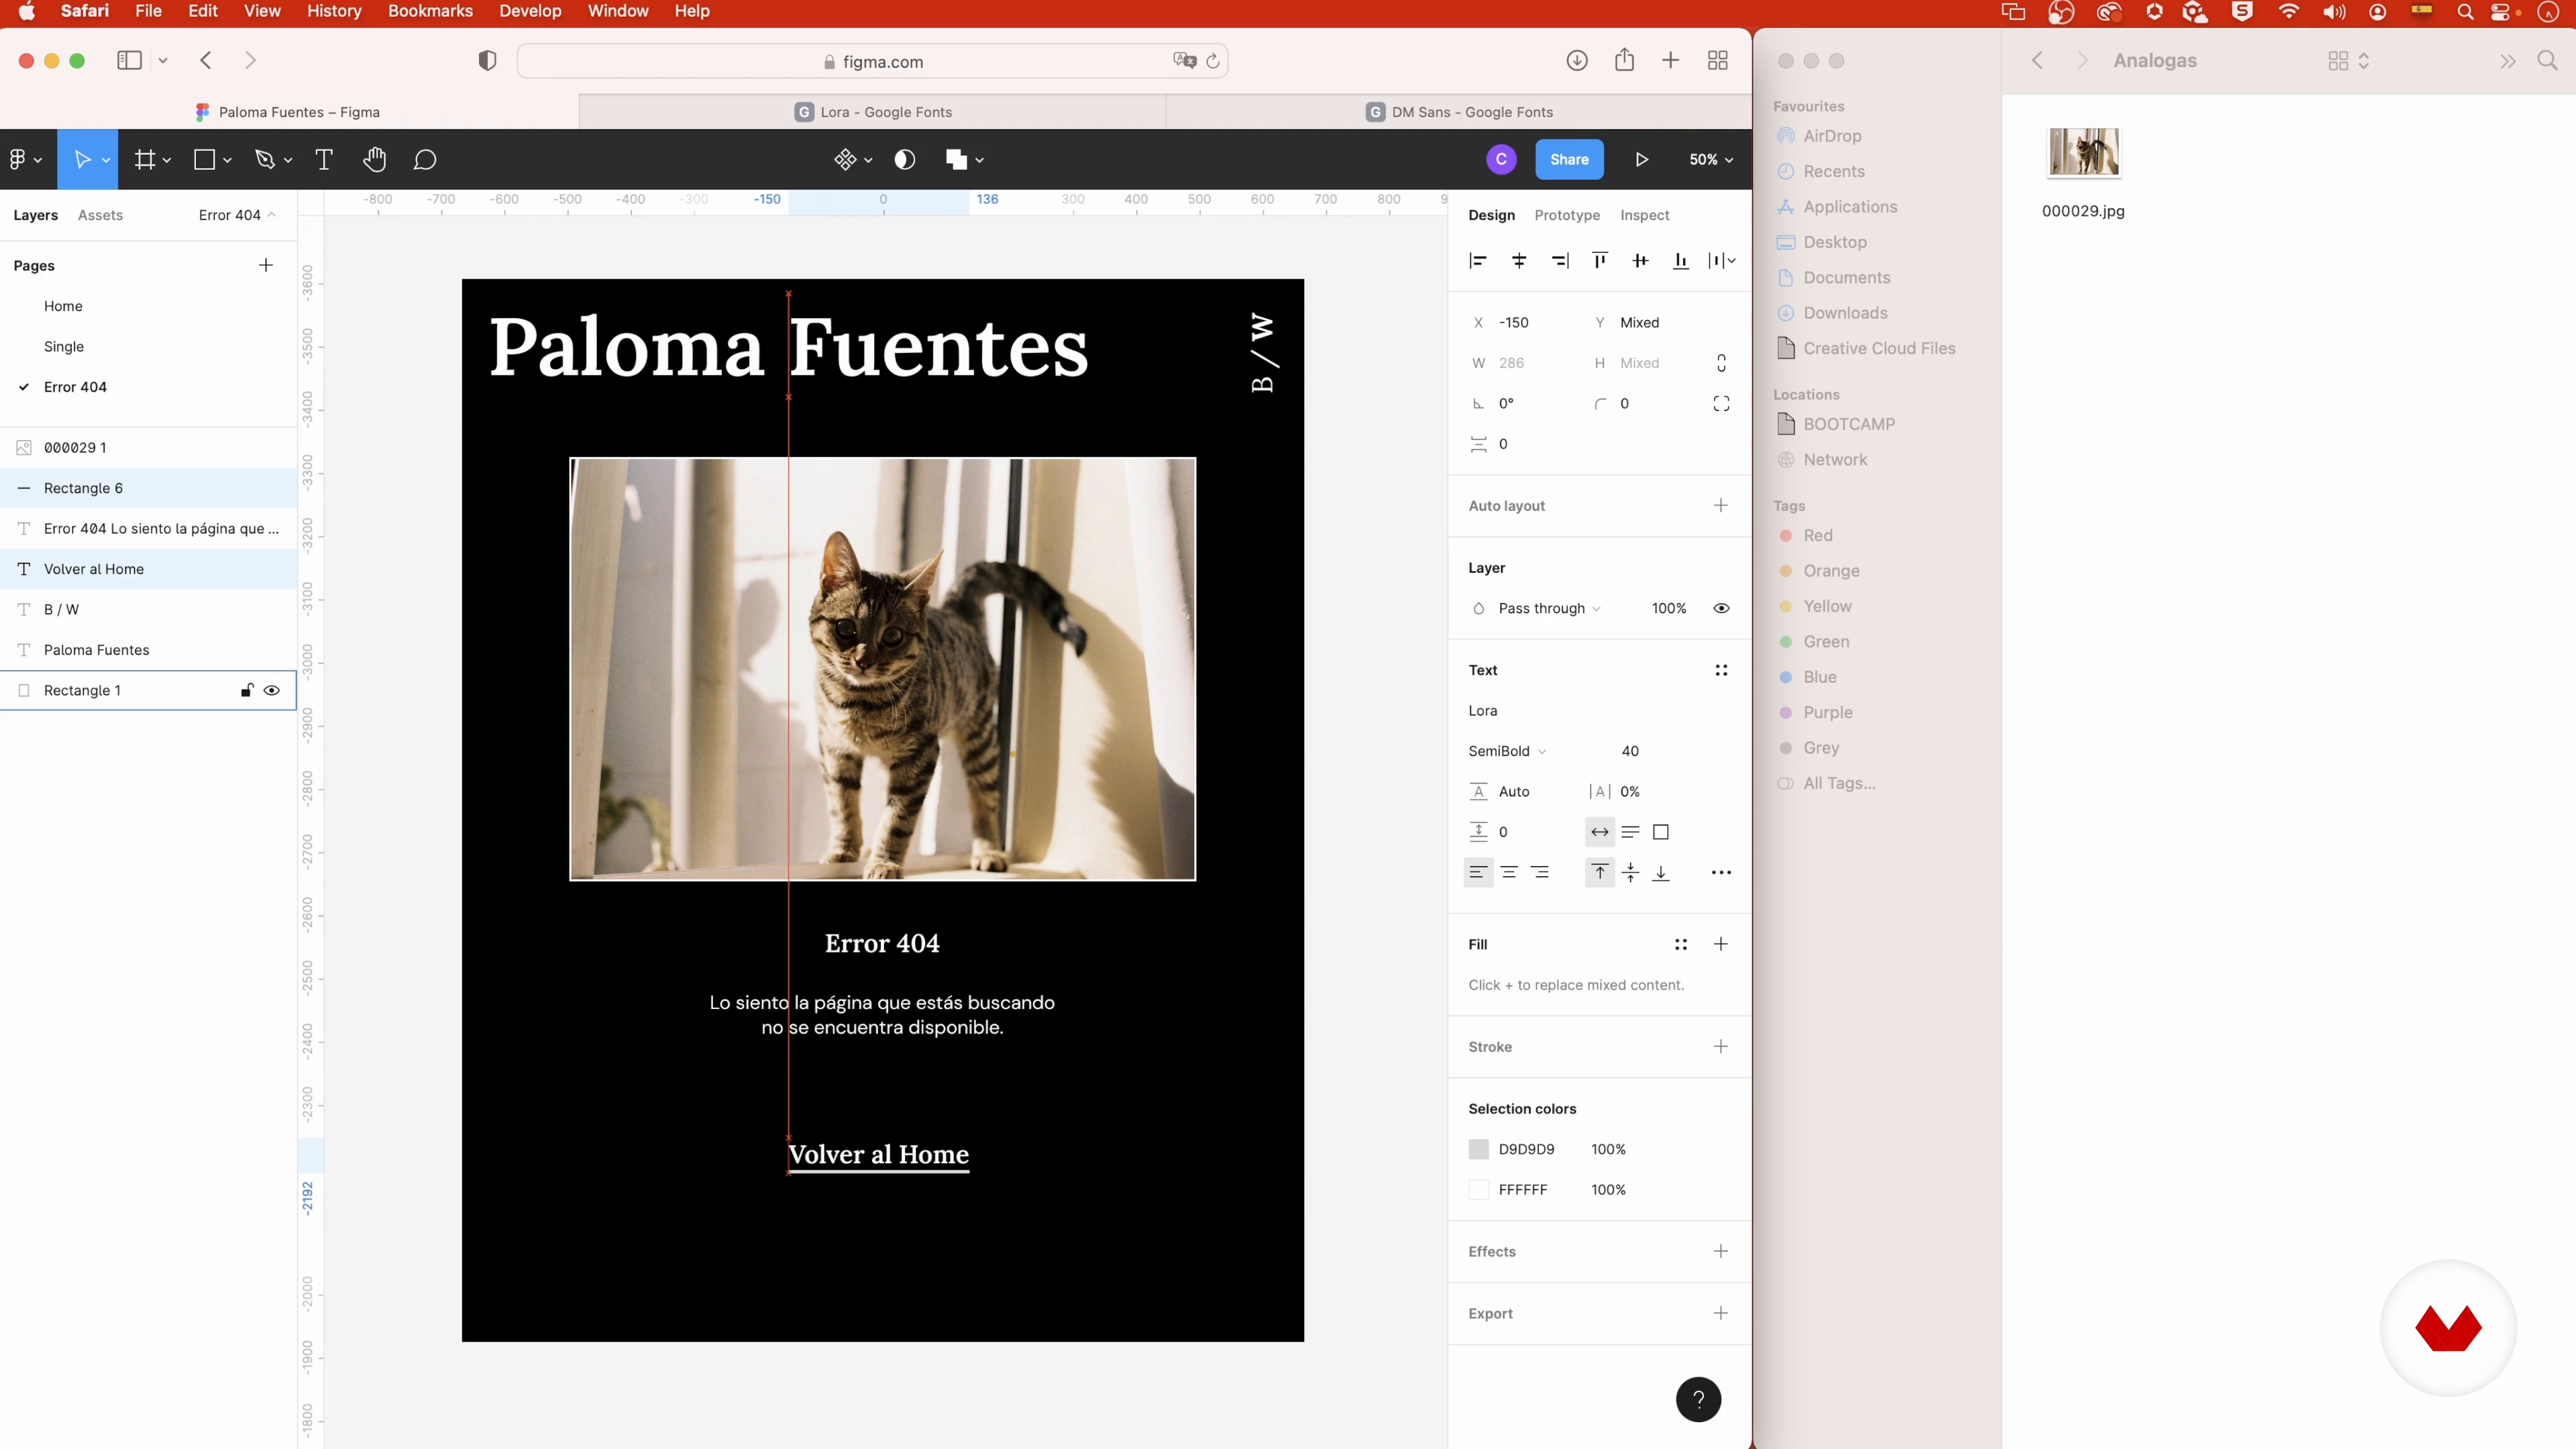This screenshot has height=1449, width=2576.
Task: Select the Text tool
Action: pyautogui.click(x=324, y=160)
